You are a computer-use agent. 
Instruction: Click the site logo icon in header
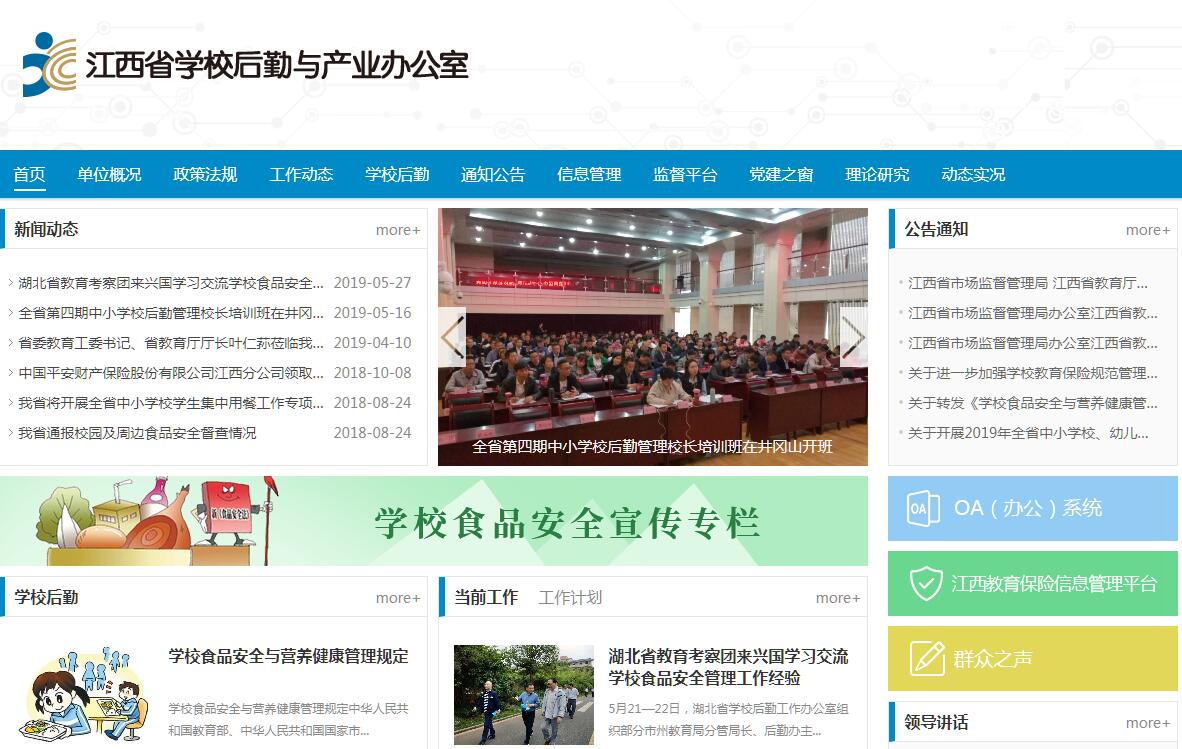pyautogui.click(x=49, y=65)
